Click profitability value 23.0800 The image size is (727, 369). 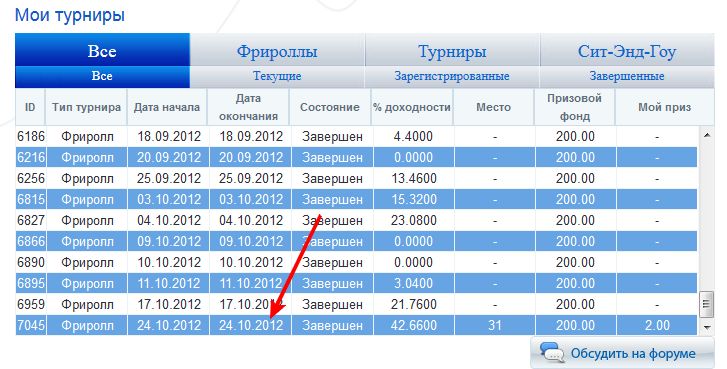pos(414,220)
